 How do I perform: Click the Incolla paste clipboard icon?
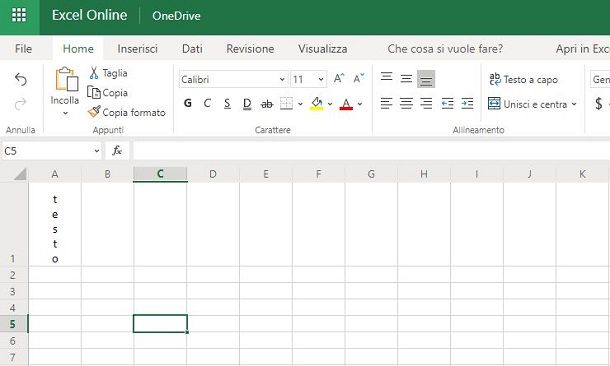click(x=67, y=79)
